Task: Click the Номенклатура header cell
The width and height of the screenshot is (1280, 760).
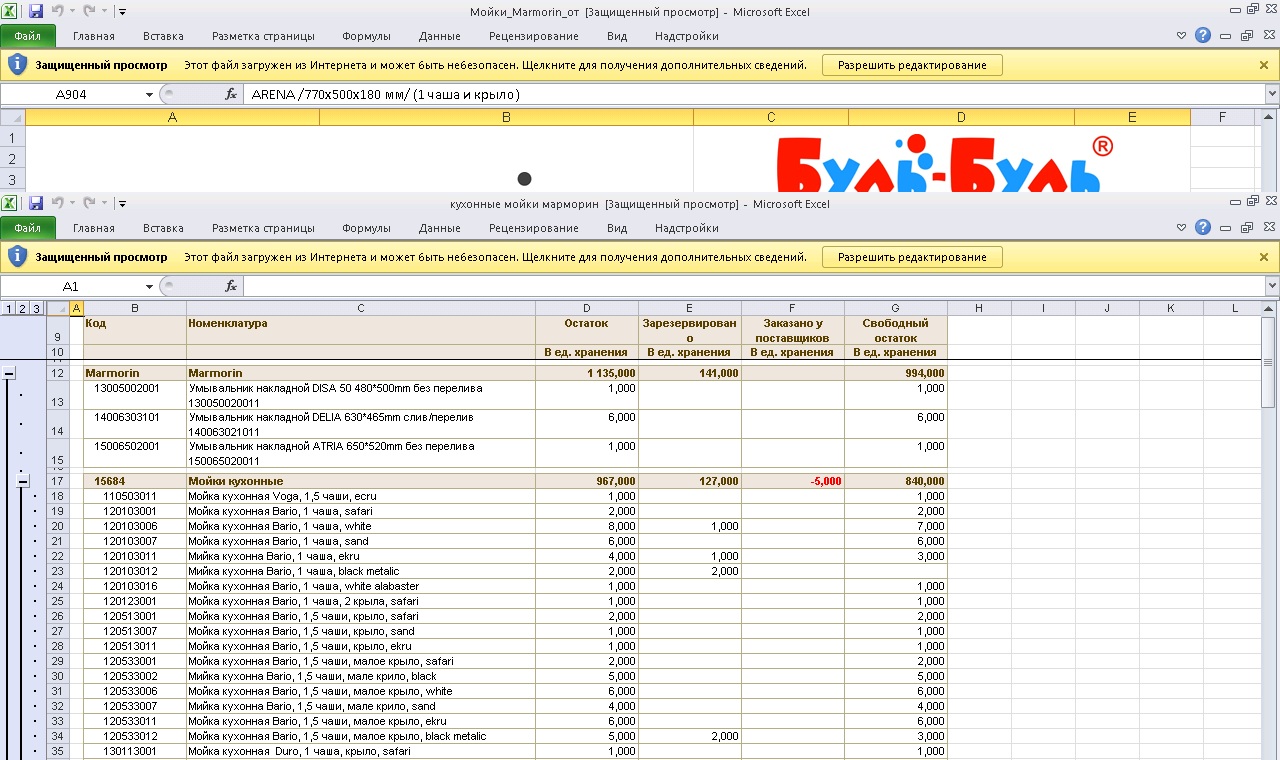Action: [x=361, y=331]
